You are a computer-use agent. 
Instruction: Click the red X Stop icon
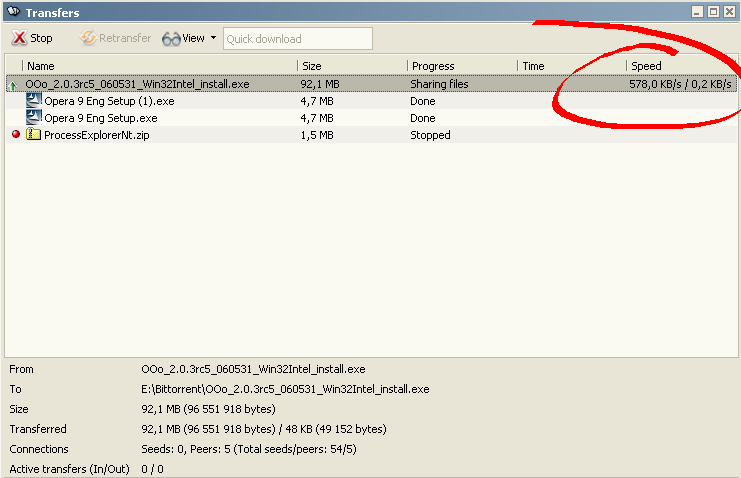[19, 38]
